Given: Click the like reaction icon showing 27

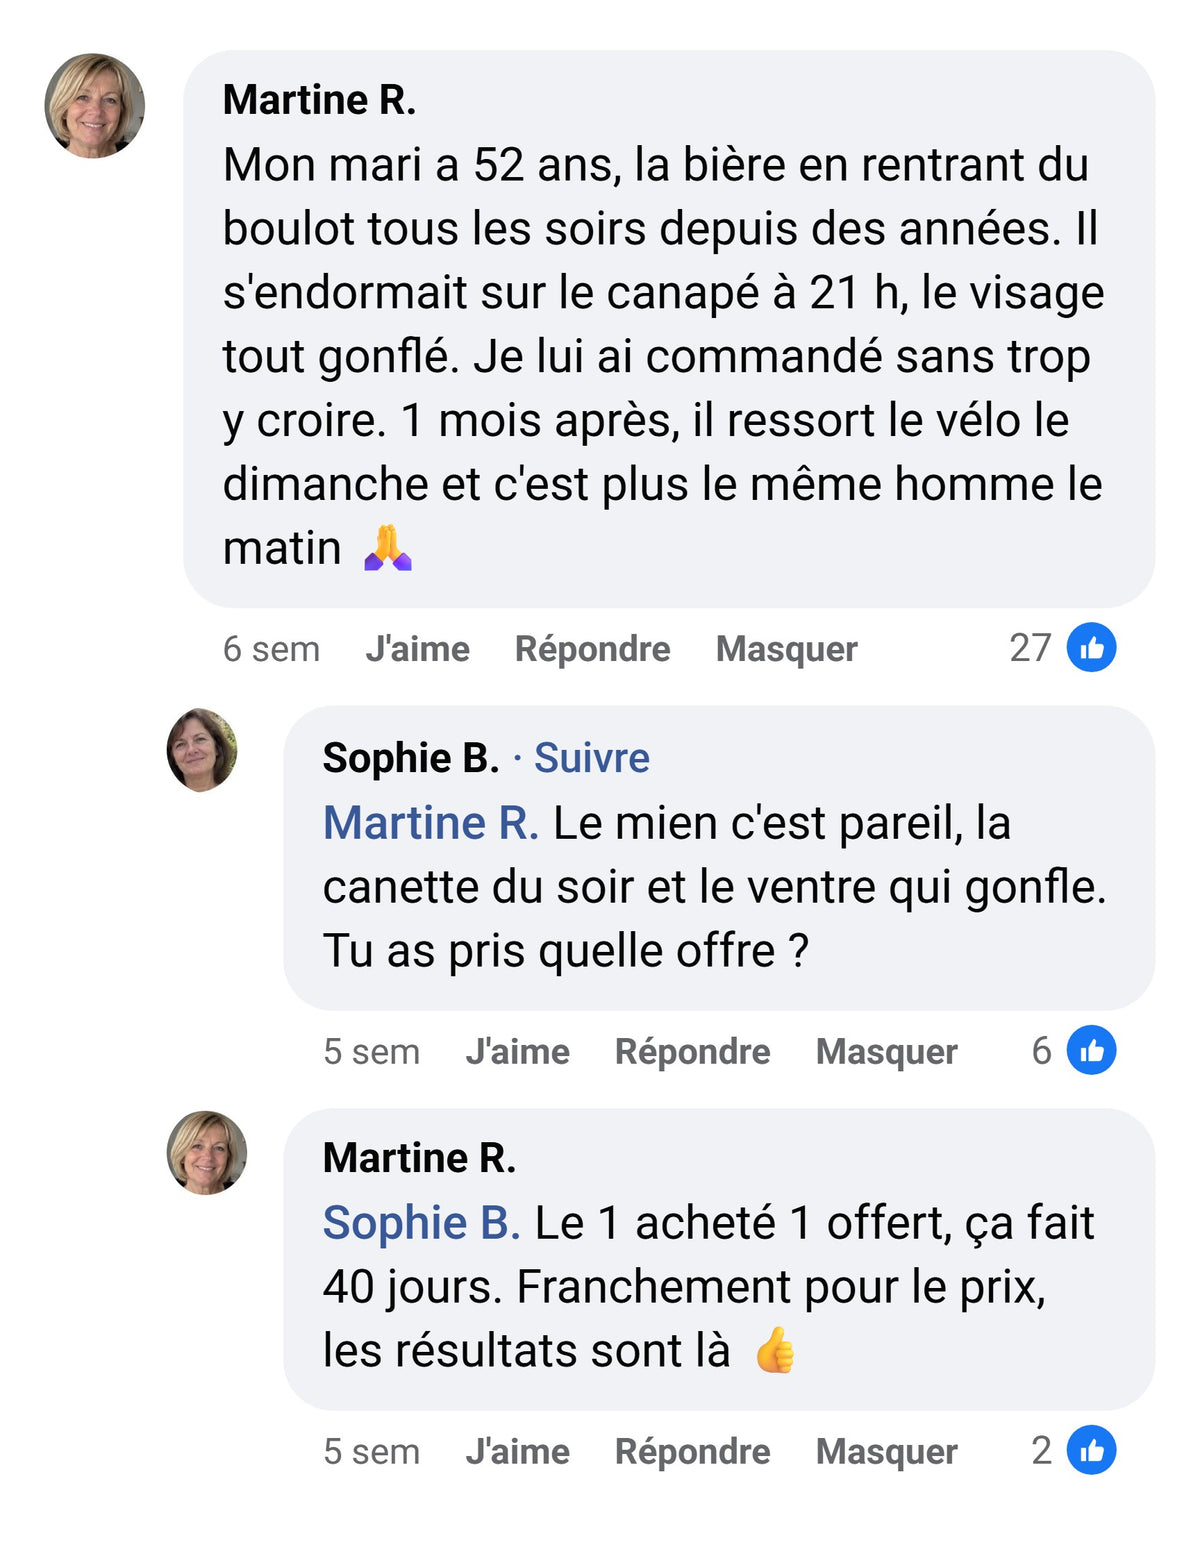Looking at the screenshot, I should (1091, 648).
